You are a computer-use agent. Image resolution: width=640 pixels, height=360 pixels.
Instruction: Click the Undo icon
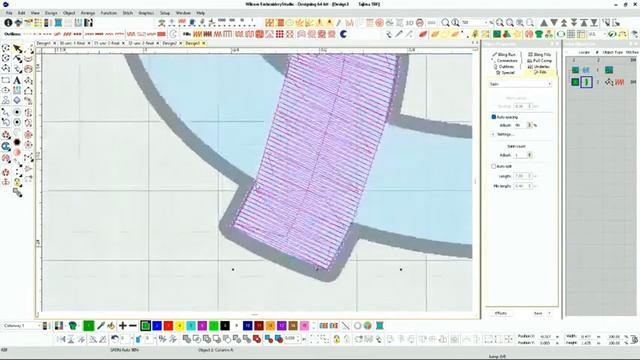point(115,339)
